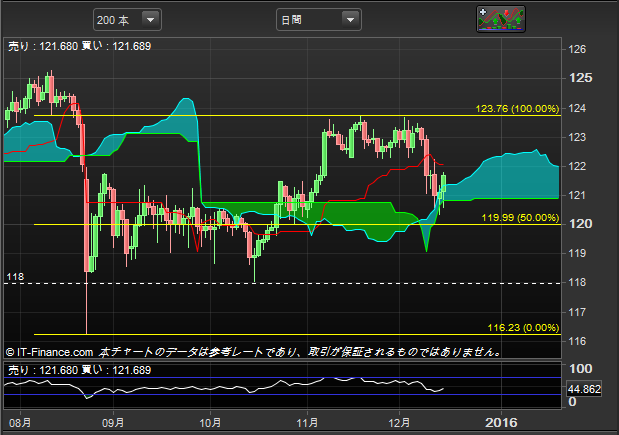Click the 122 price axis label
Screen dimensions: 619x435
coord(577,166)
